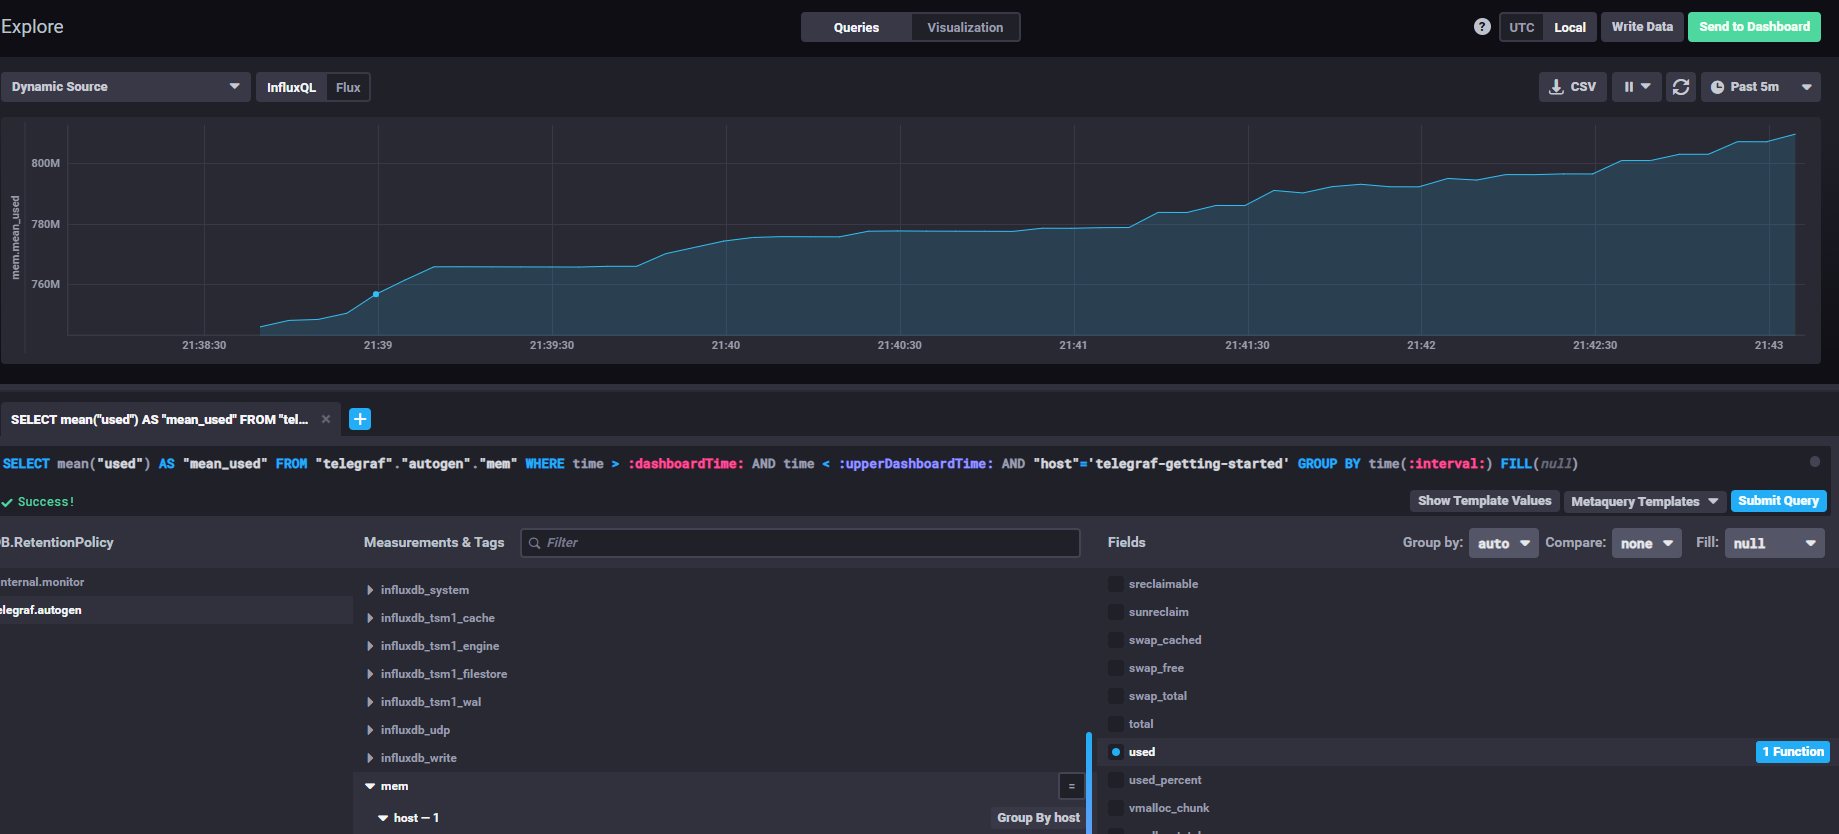1839x834 pixels.
Task: Uncheck the used field
Action: click(x=1116, y=752)
